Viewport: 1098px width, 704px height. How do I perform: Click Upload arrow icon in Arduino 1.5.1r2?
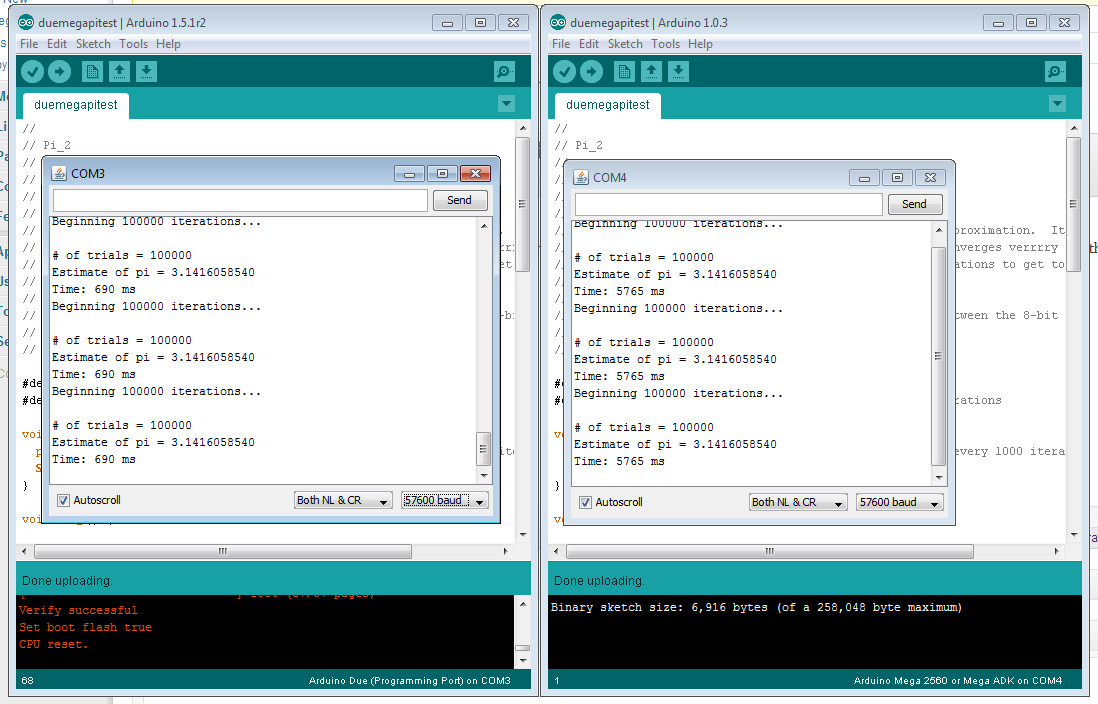tap(60, 71)
